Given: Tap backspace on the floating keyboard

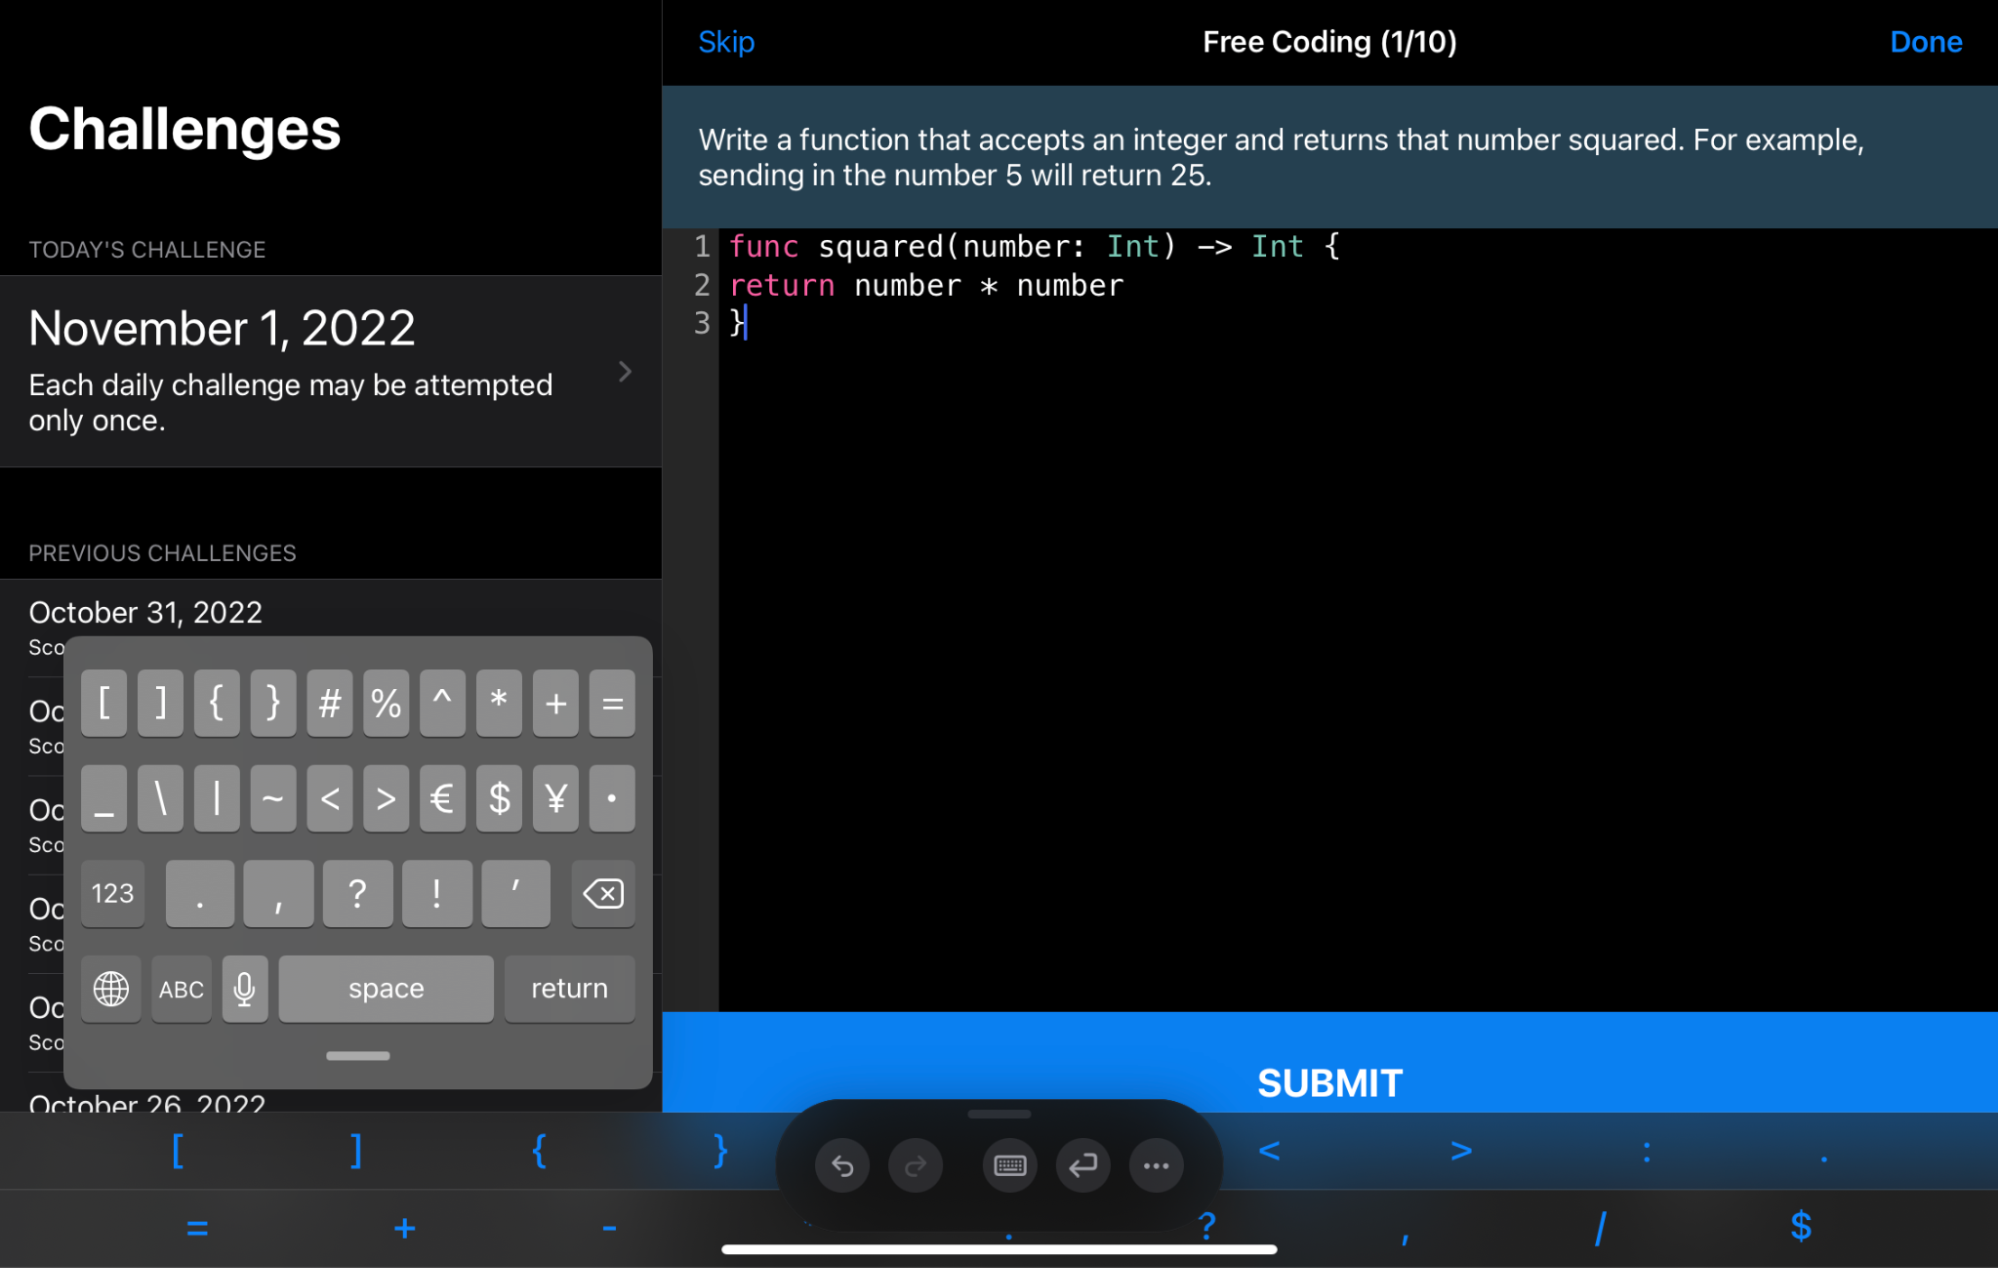Looking at the screenshot, I should [603, 893].
